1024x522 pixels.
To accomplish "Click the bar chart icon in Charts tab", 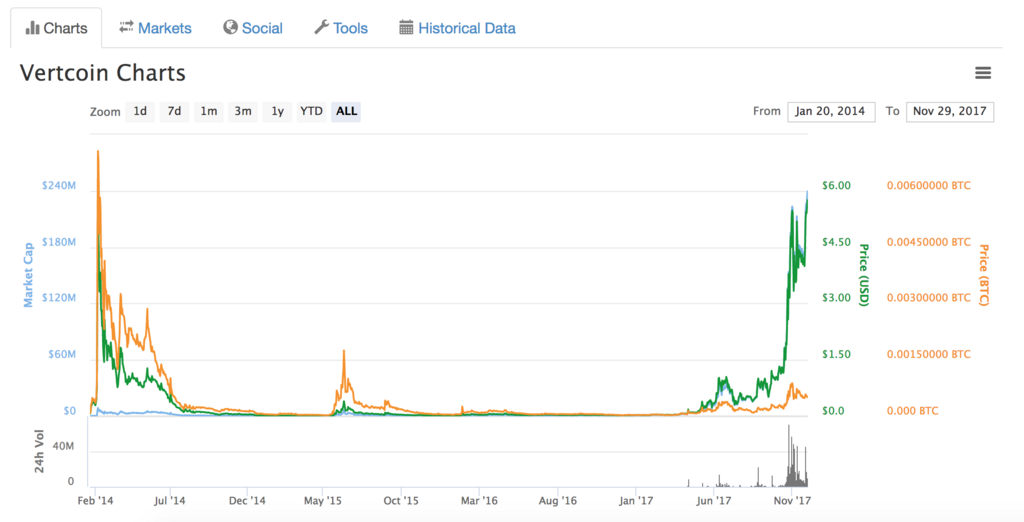I will coord(32,28).
